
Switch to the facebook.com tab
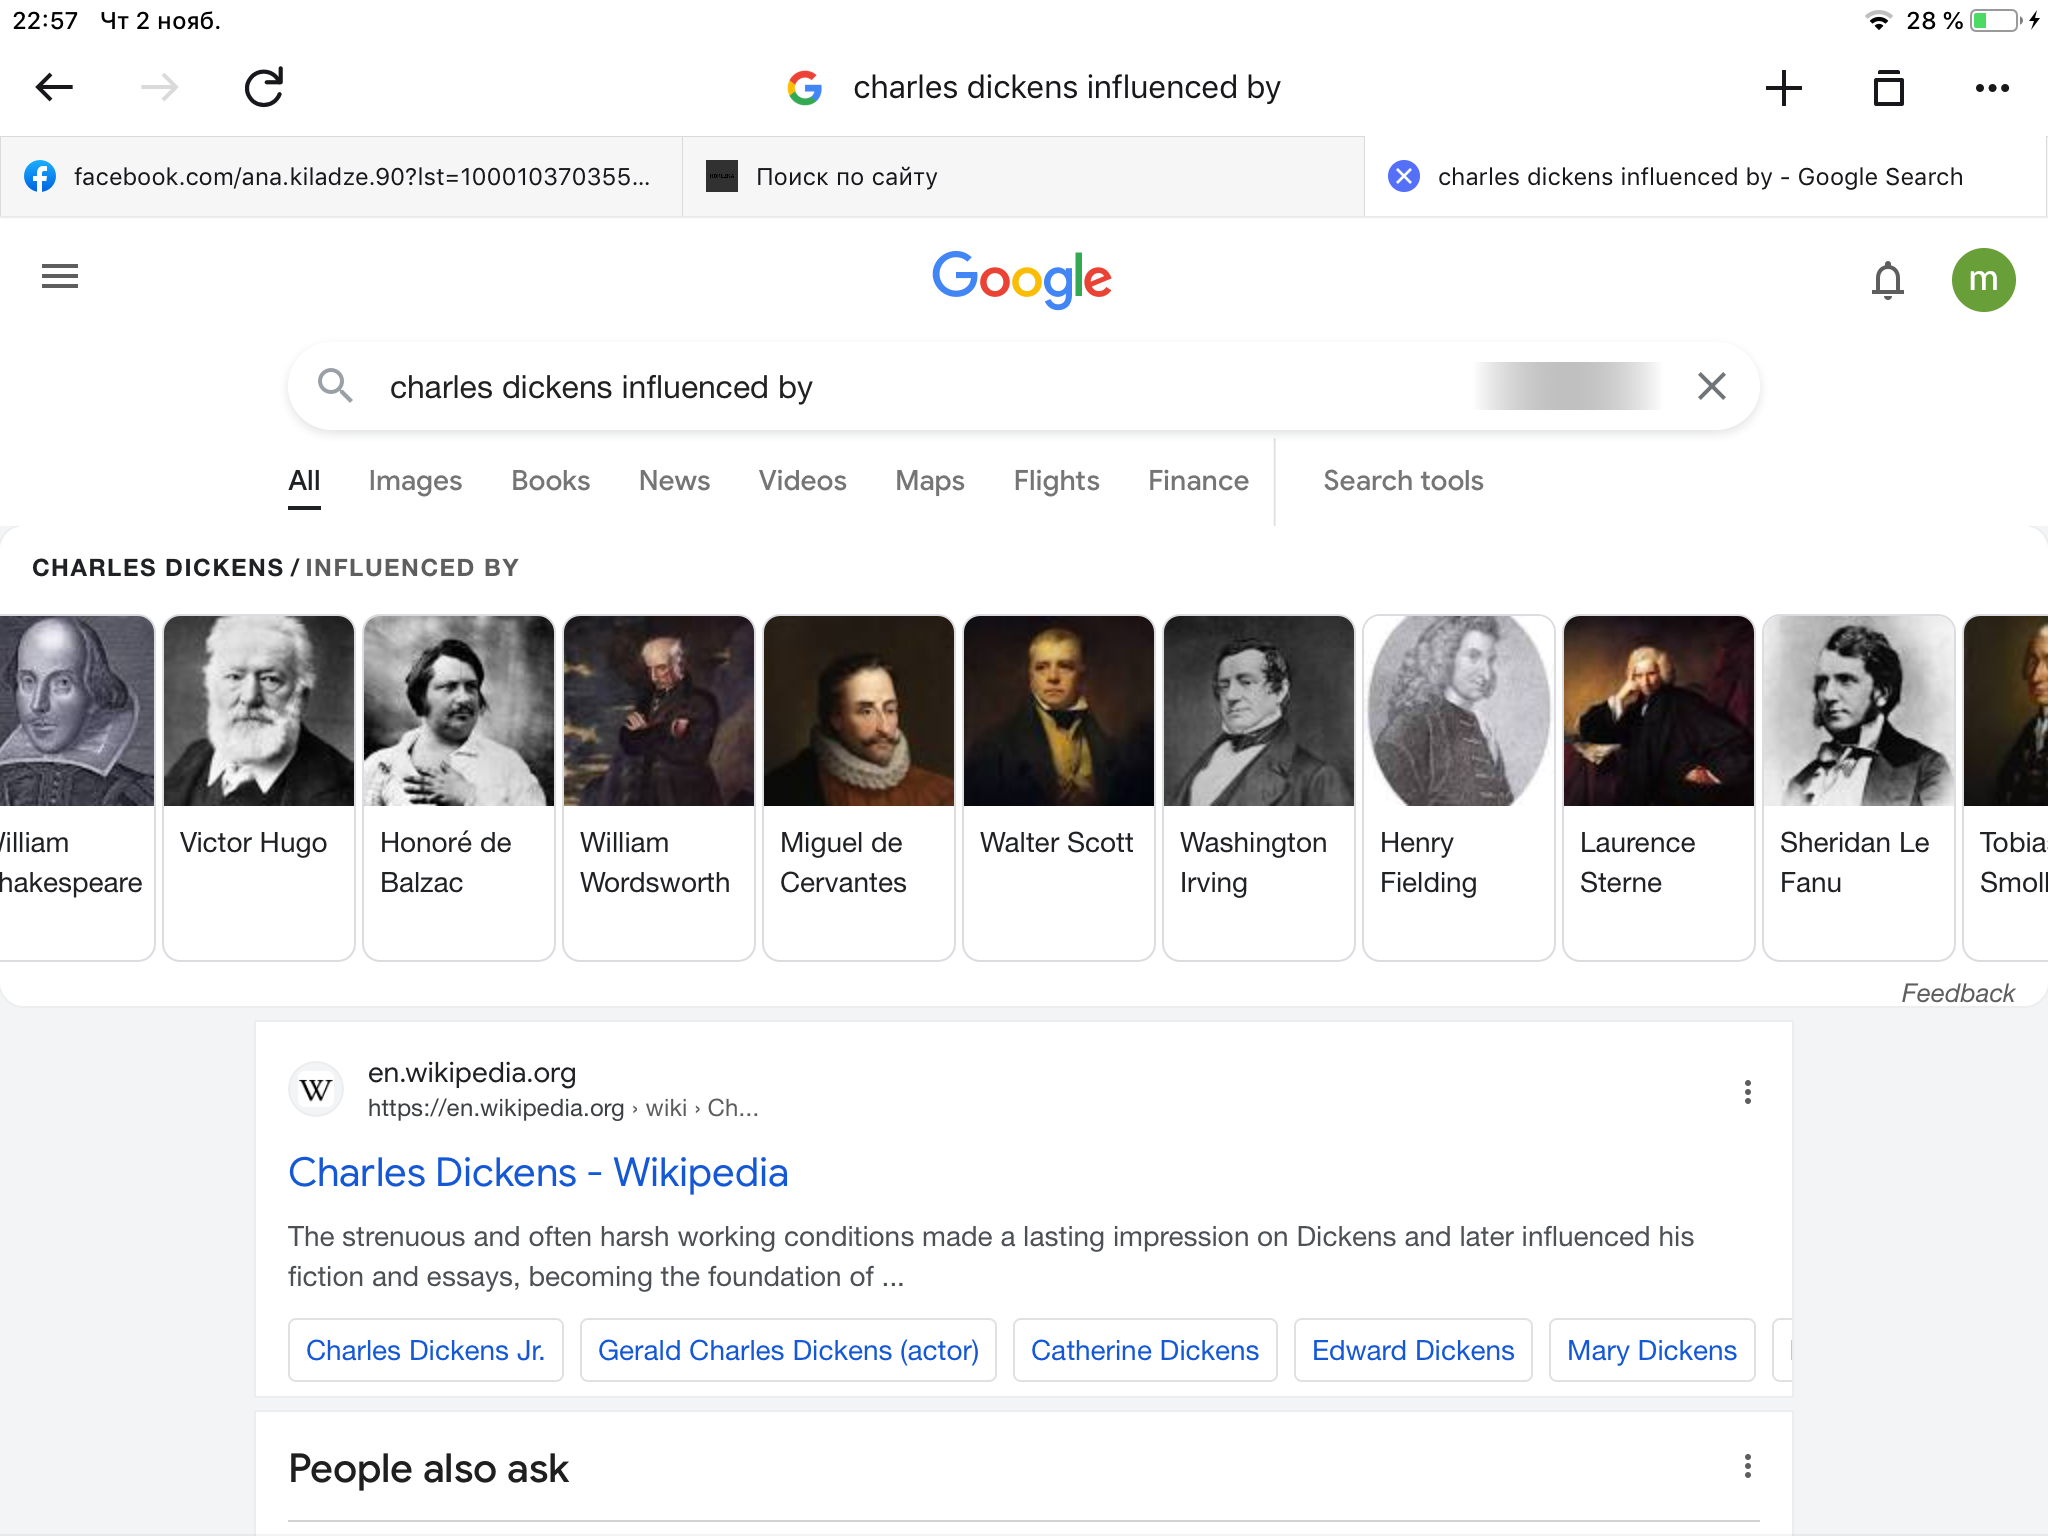[x=341, y=177]
